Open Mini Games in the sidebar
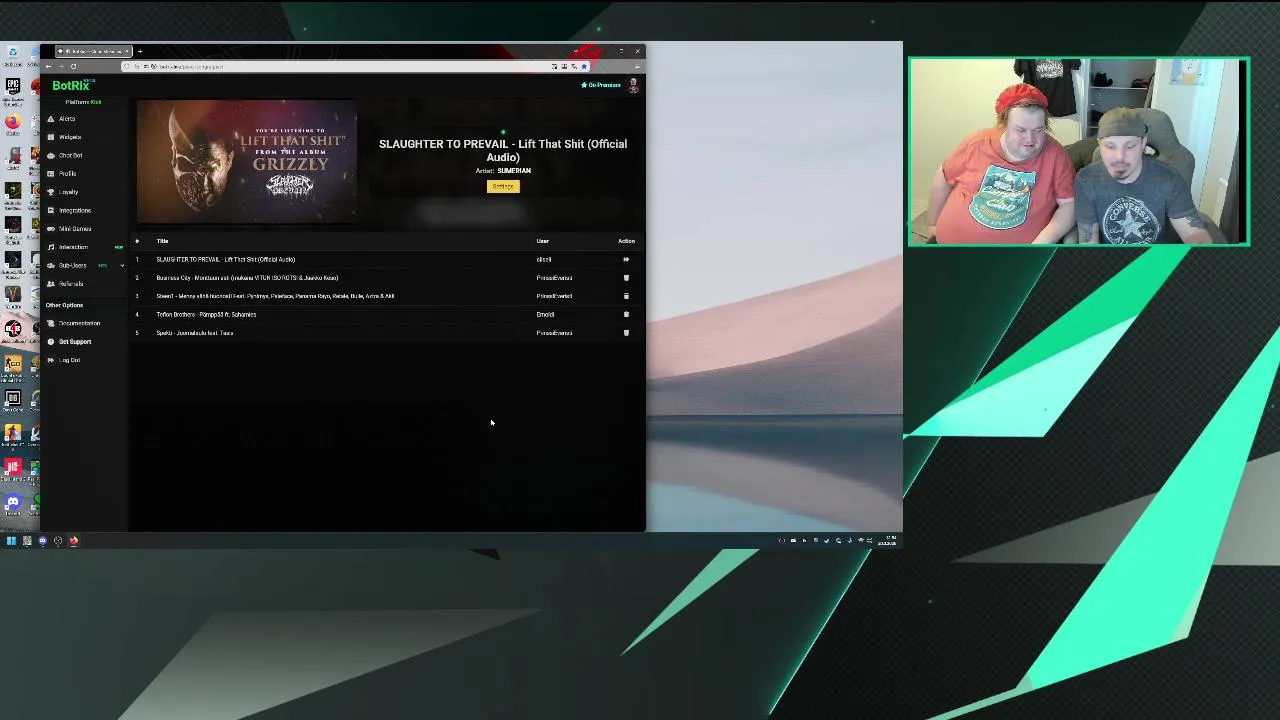The width and height of the screenshot is (1280, 720). point(74,229)
